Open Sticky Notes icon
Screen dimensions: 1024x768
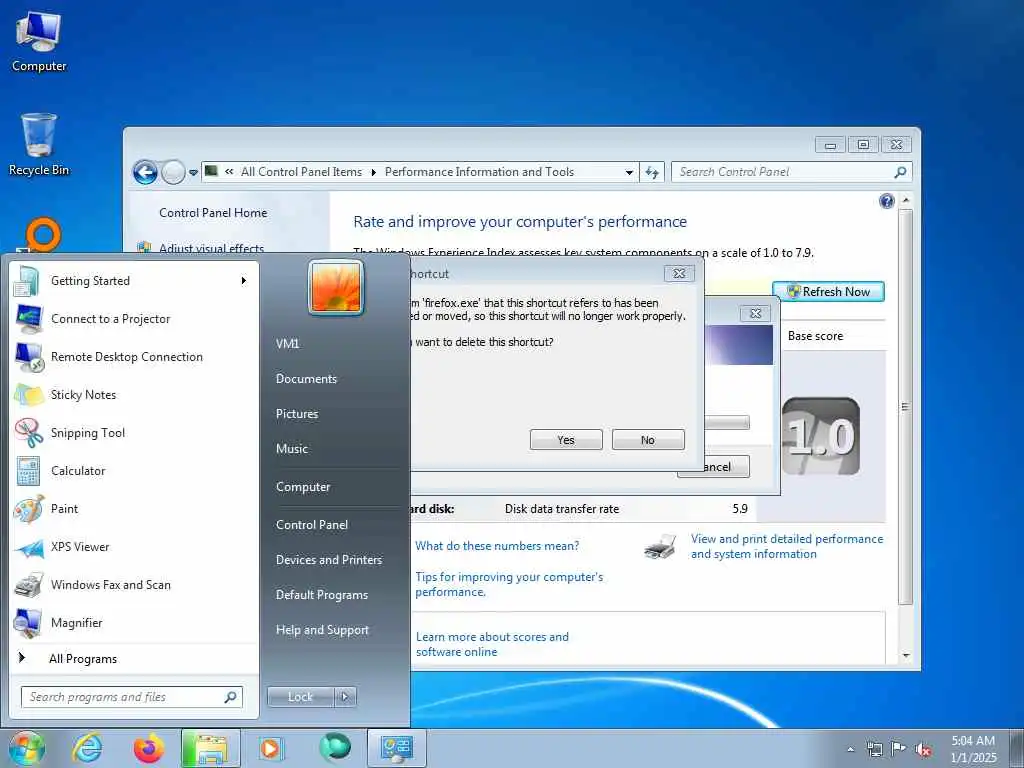(x=29, y=395)
